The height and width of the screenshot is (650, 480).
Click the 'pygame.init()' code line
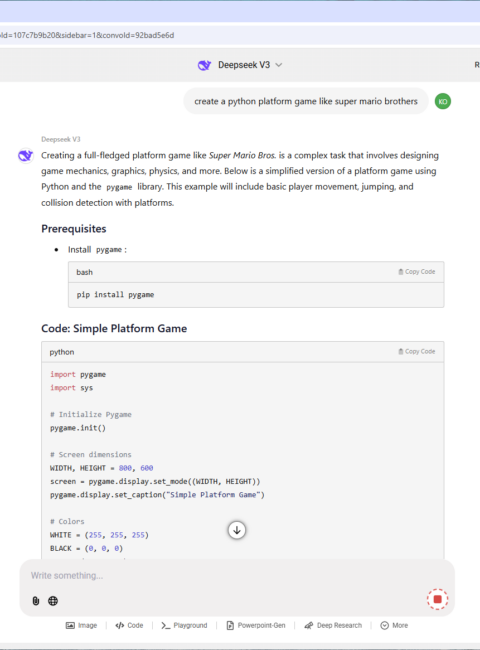pos(78,428)
